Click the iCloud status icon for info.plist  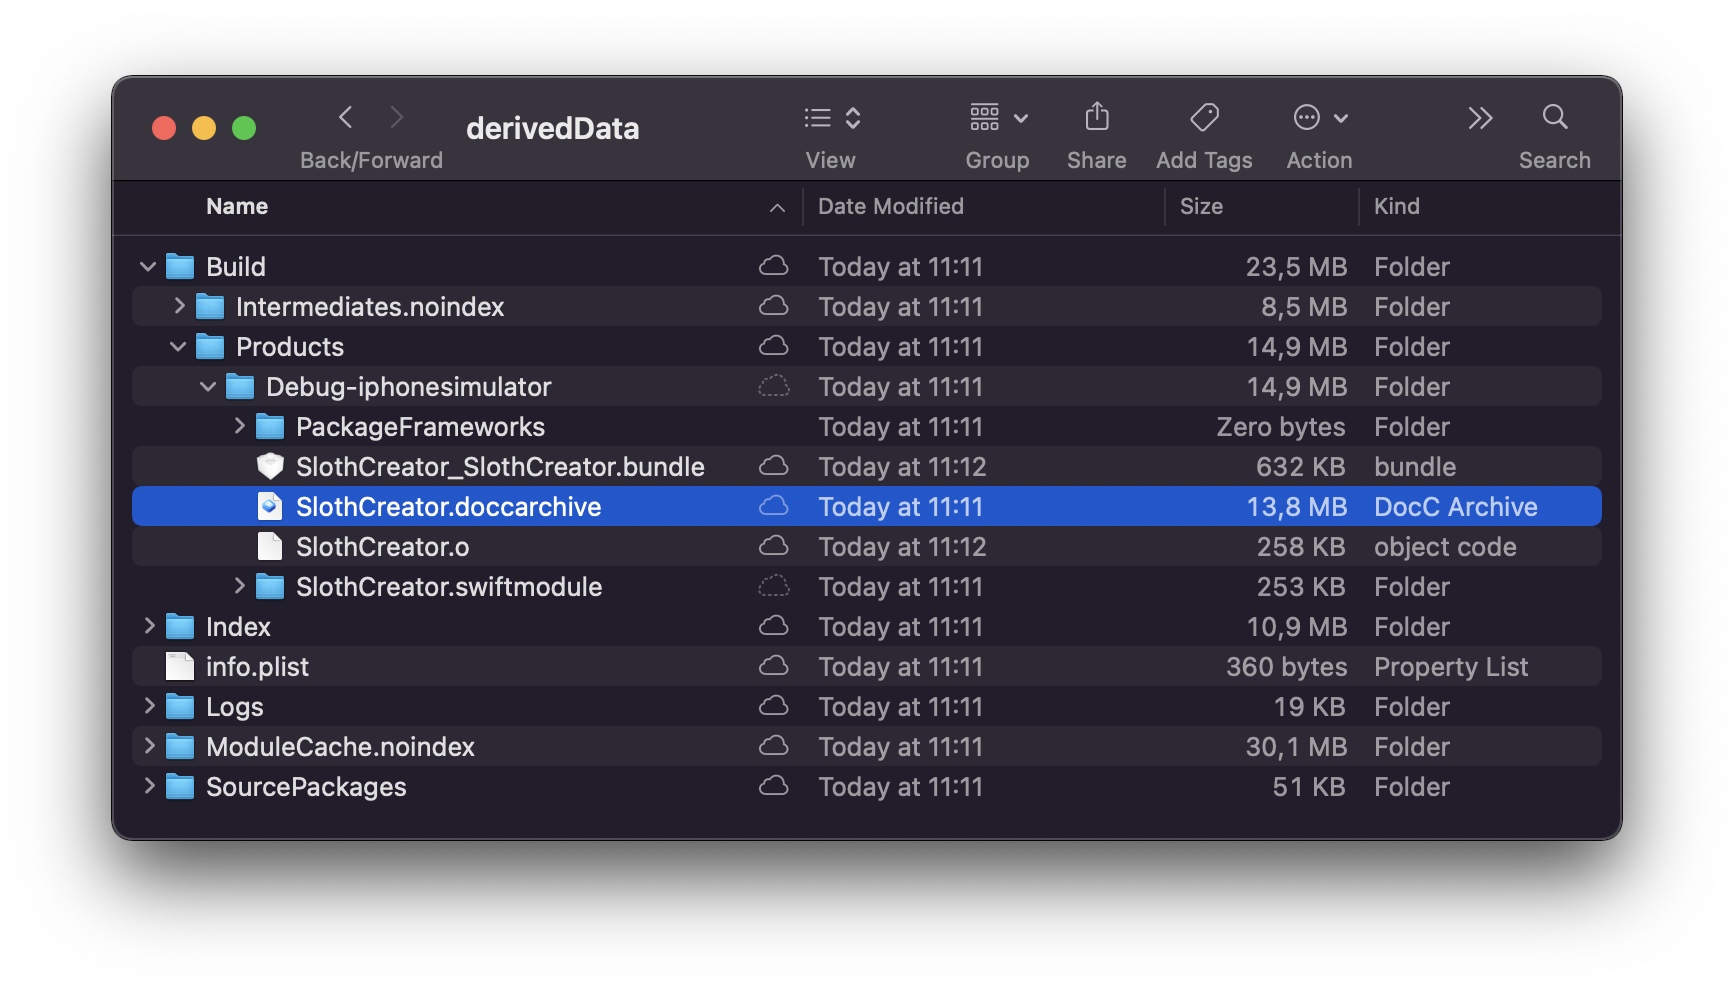(x=773, y=666)
